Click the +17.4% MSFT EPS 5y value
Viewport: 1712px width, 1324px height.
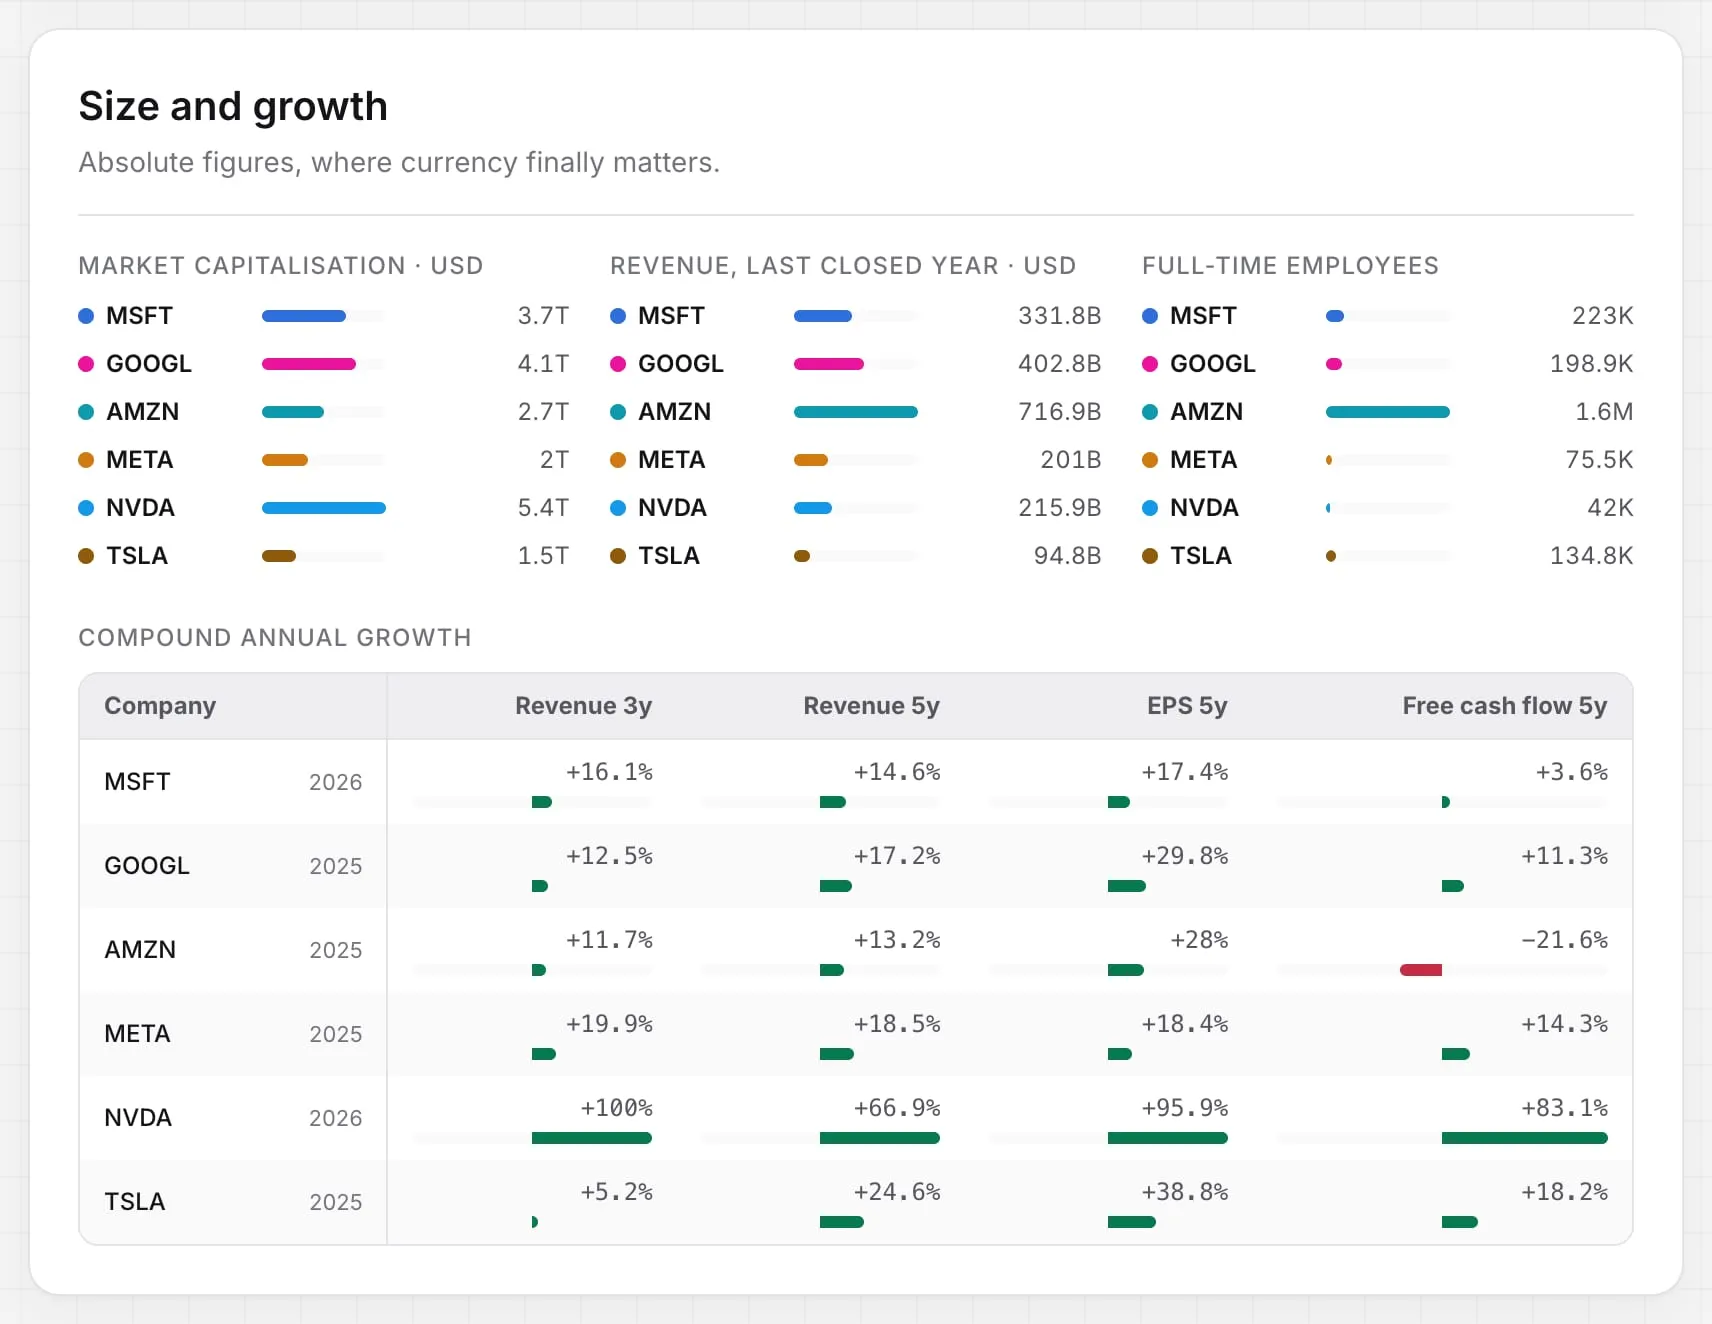pos(1185,772)
